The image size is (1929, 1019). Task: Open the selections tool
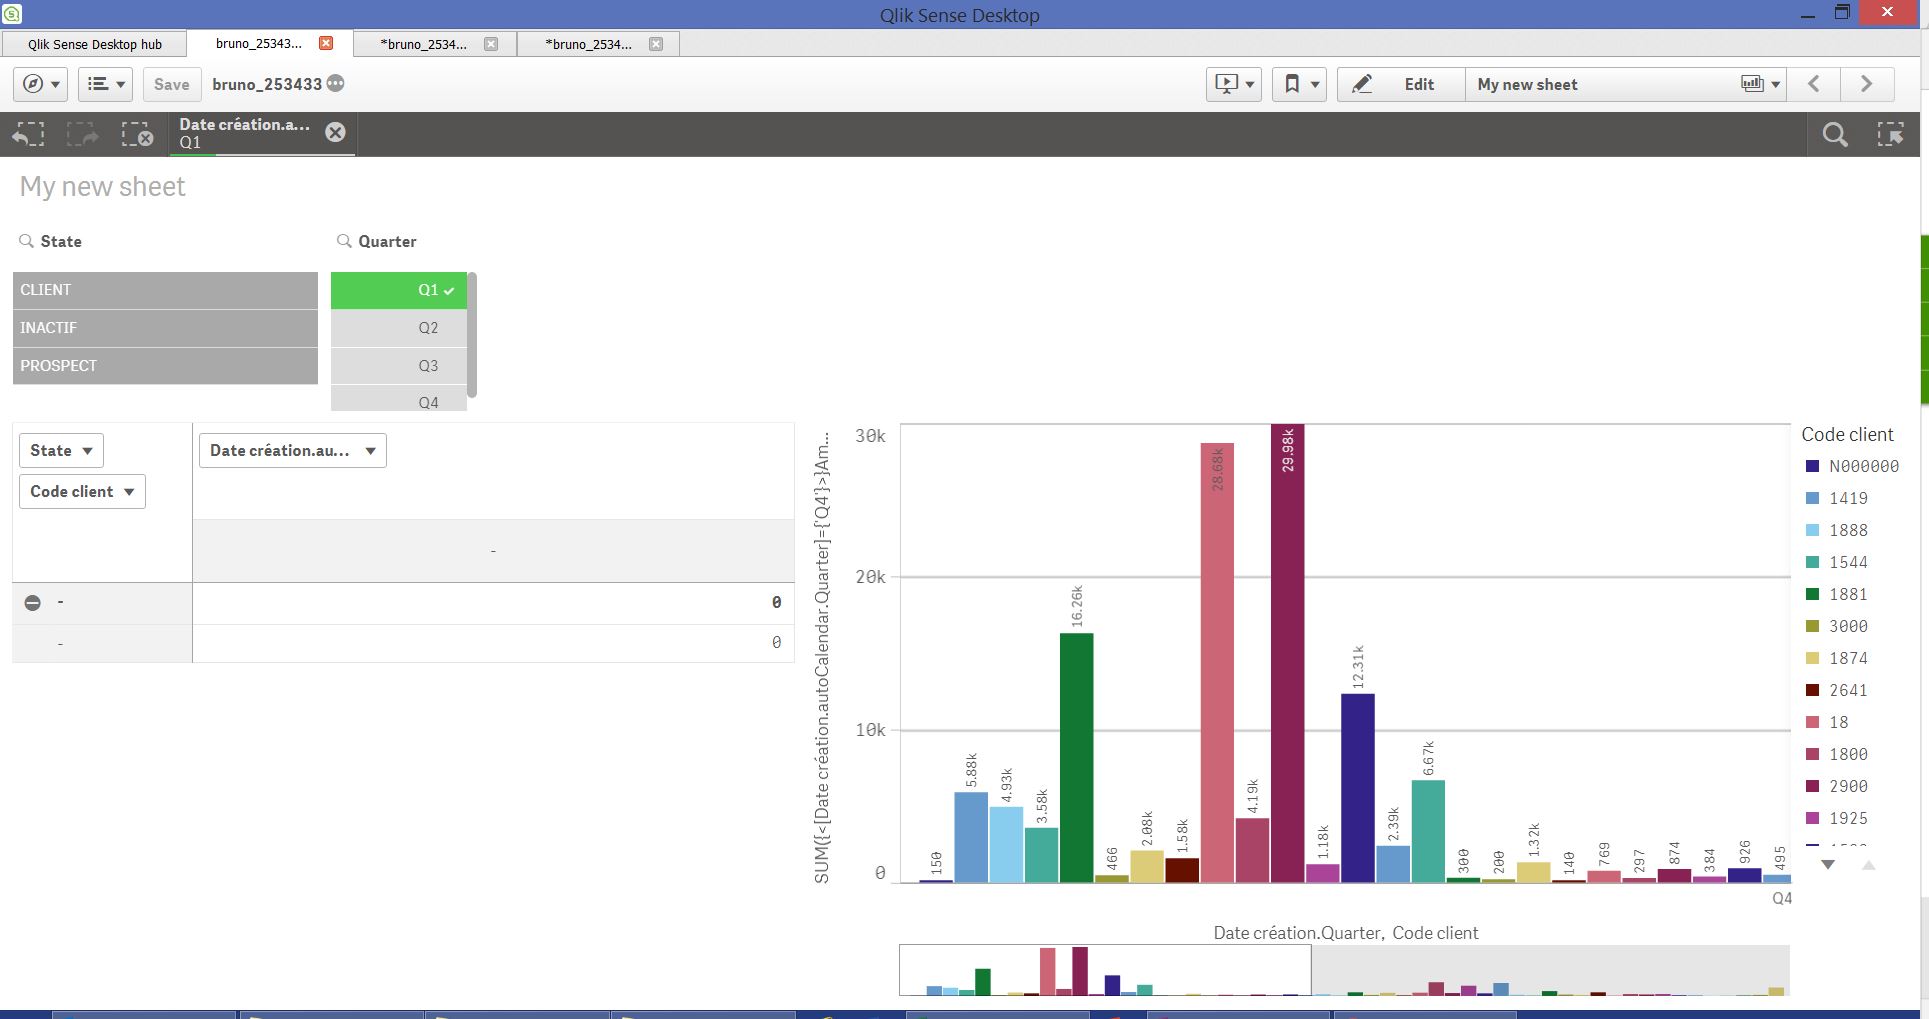(1890, 134)
